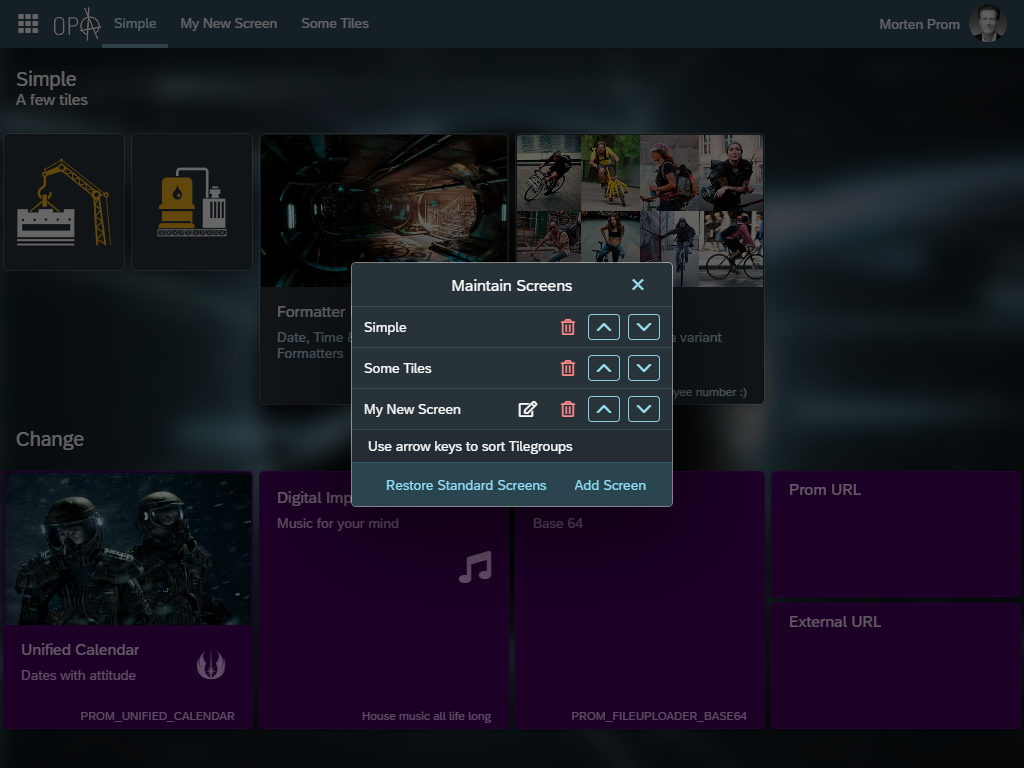Click trash icon for My New Screen
The height and width of the screenshot is (768, 1024).
568,409
